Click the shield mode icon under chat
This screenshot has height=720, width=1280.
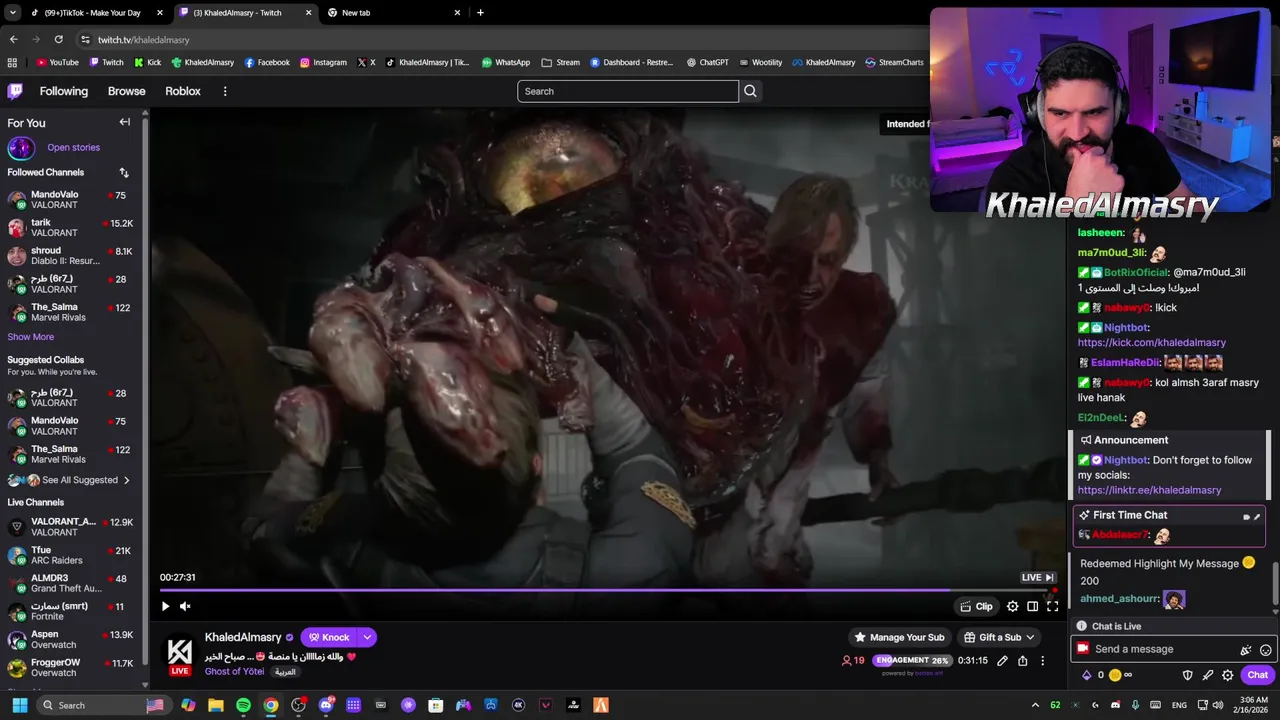(x=1187, y=675)
